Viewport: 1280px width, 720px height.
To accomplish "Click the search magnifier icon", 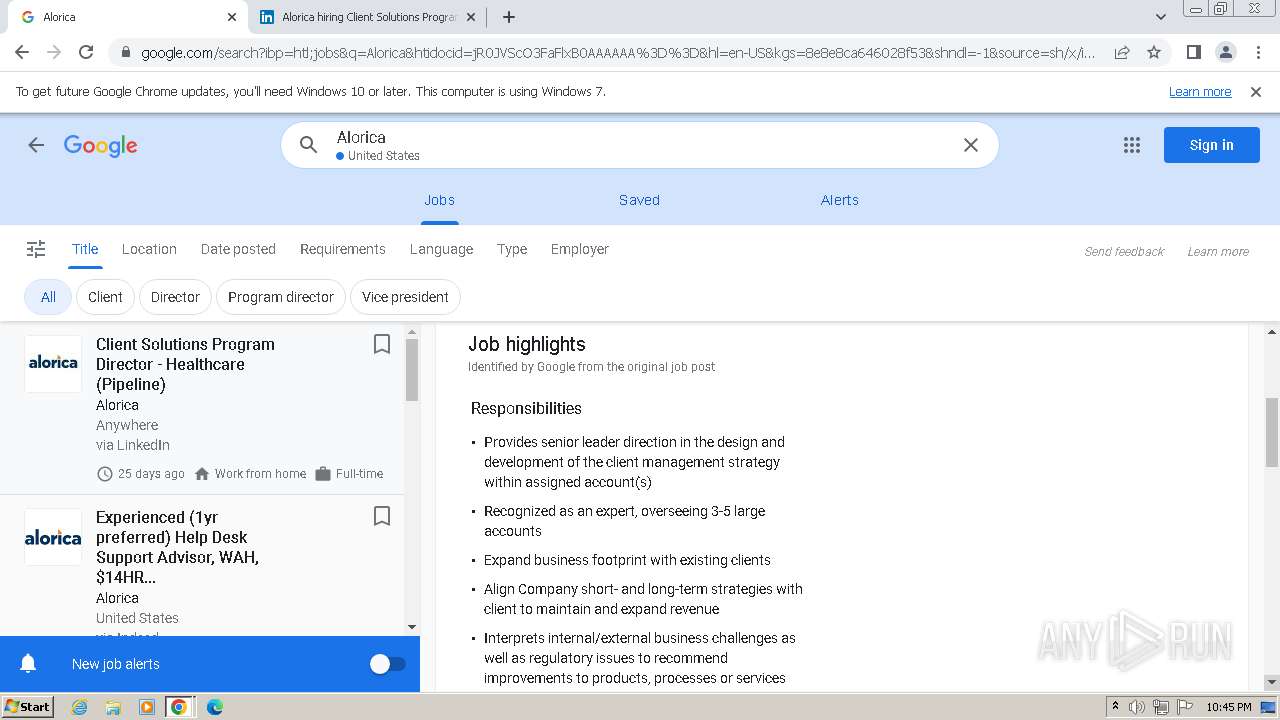I will [x=309, y=145].
